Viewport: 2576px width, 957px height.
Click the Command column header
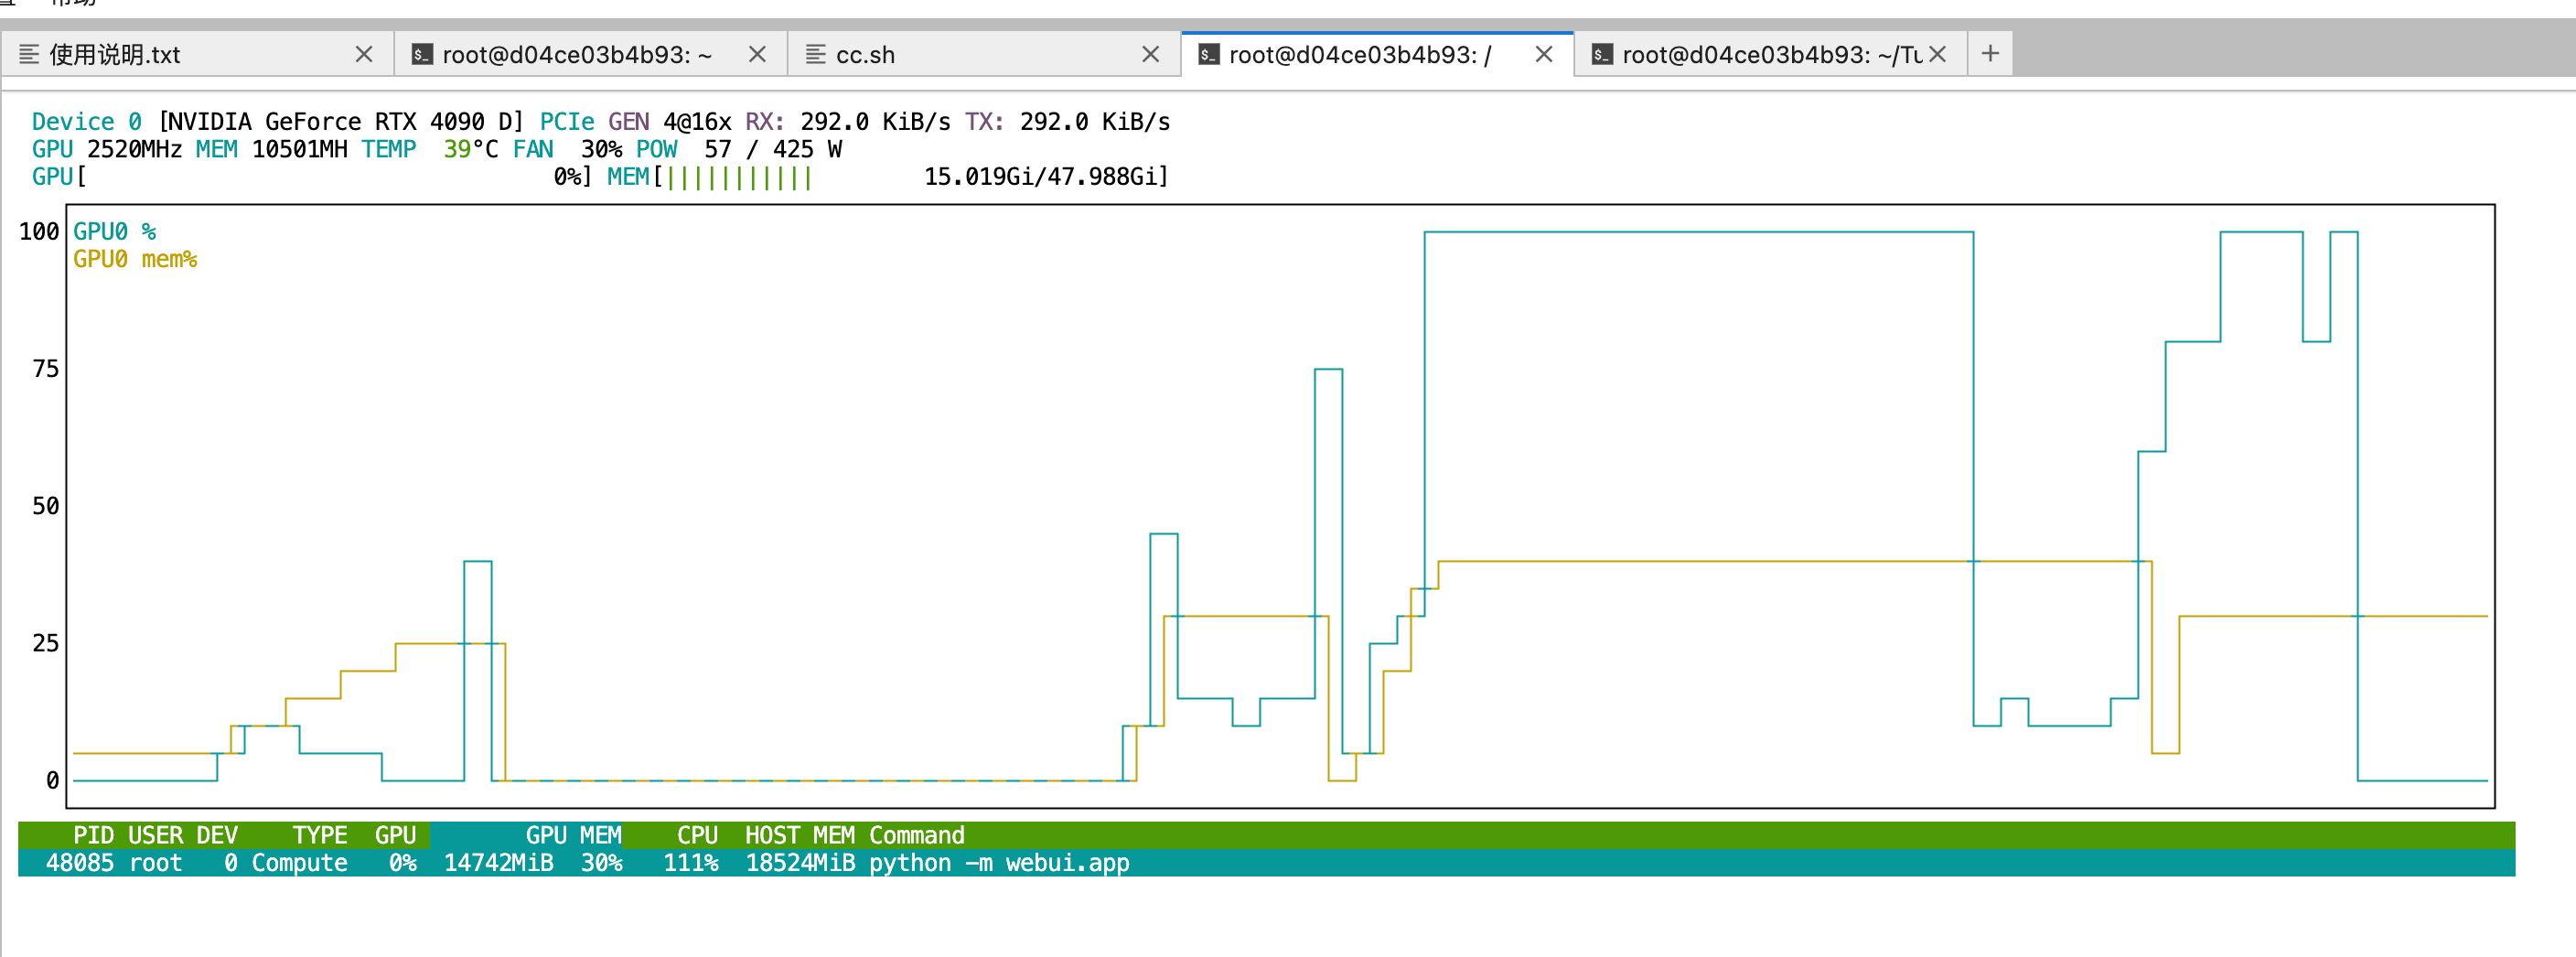pos(916,835)
